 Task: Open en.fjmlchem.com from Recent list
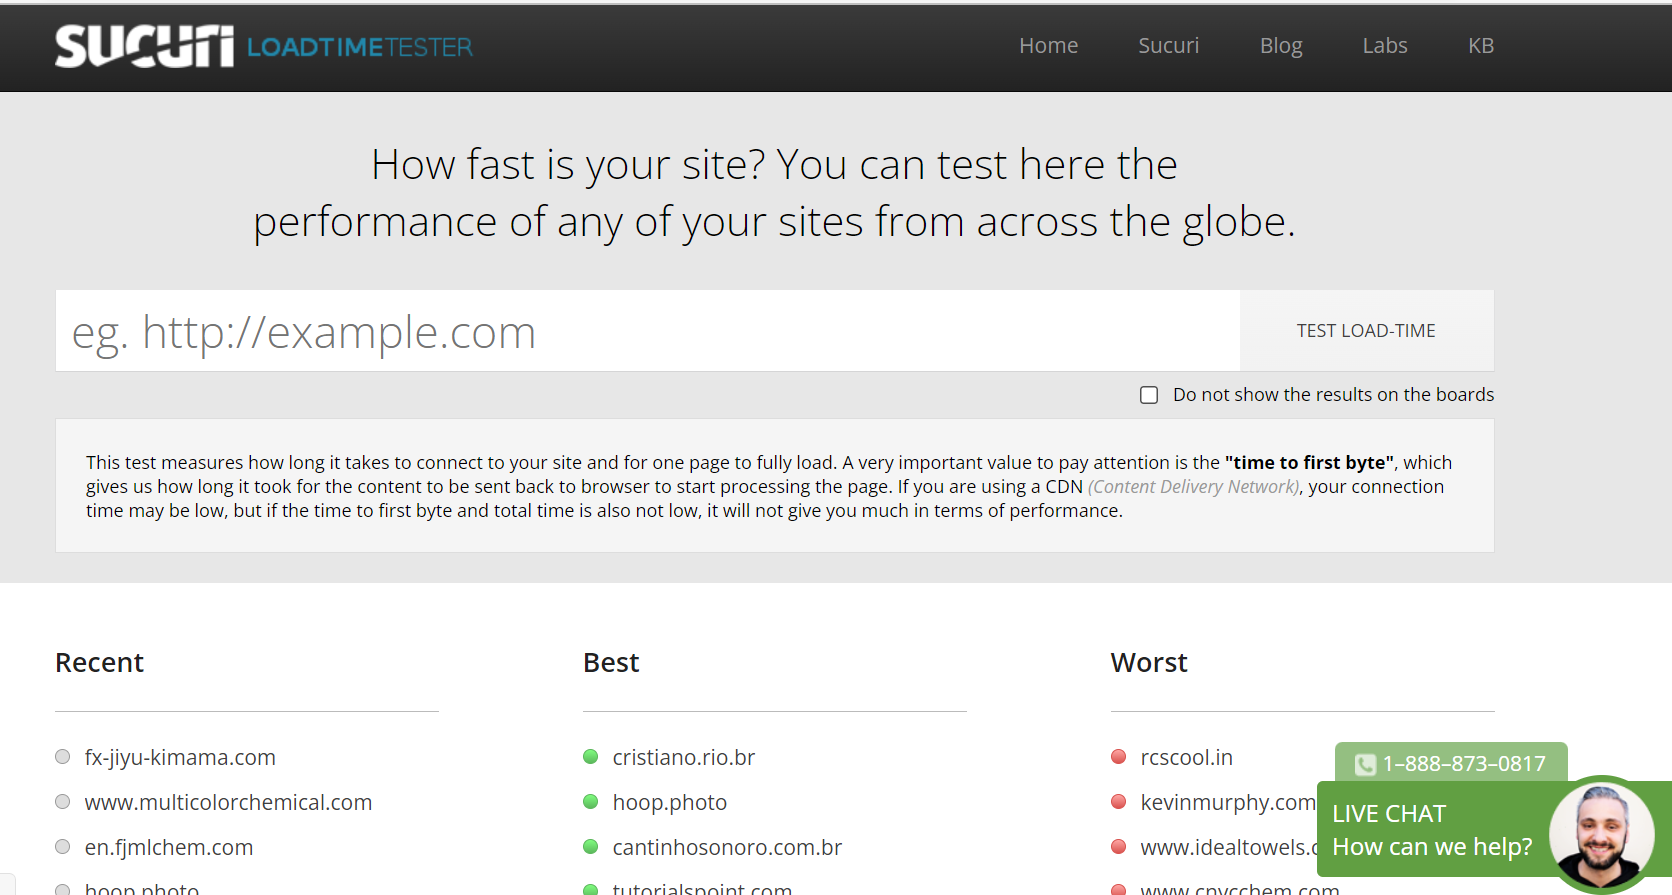pyautogui.click(x=168, y=847)
